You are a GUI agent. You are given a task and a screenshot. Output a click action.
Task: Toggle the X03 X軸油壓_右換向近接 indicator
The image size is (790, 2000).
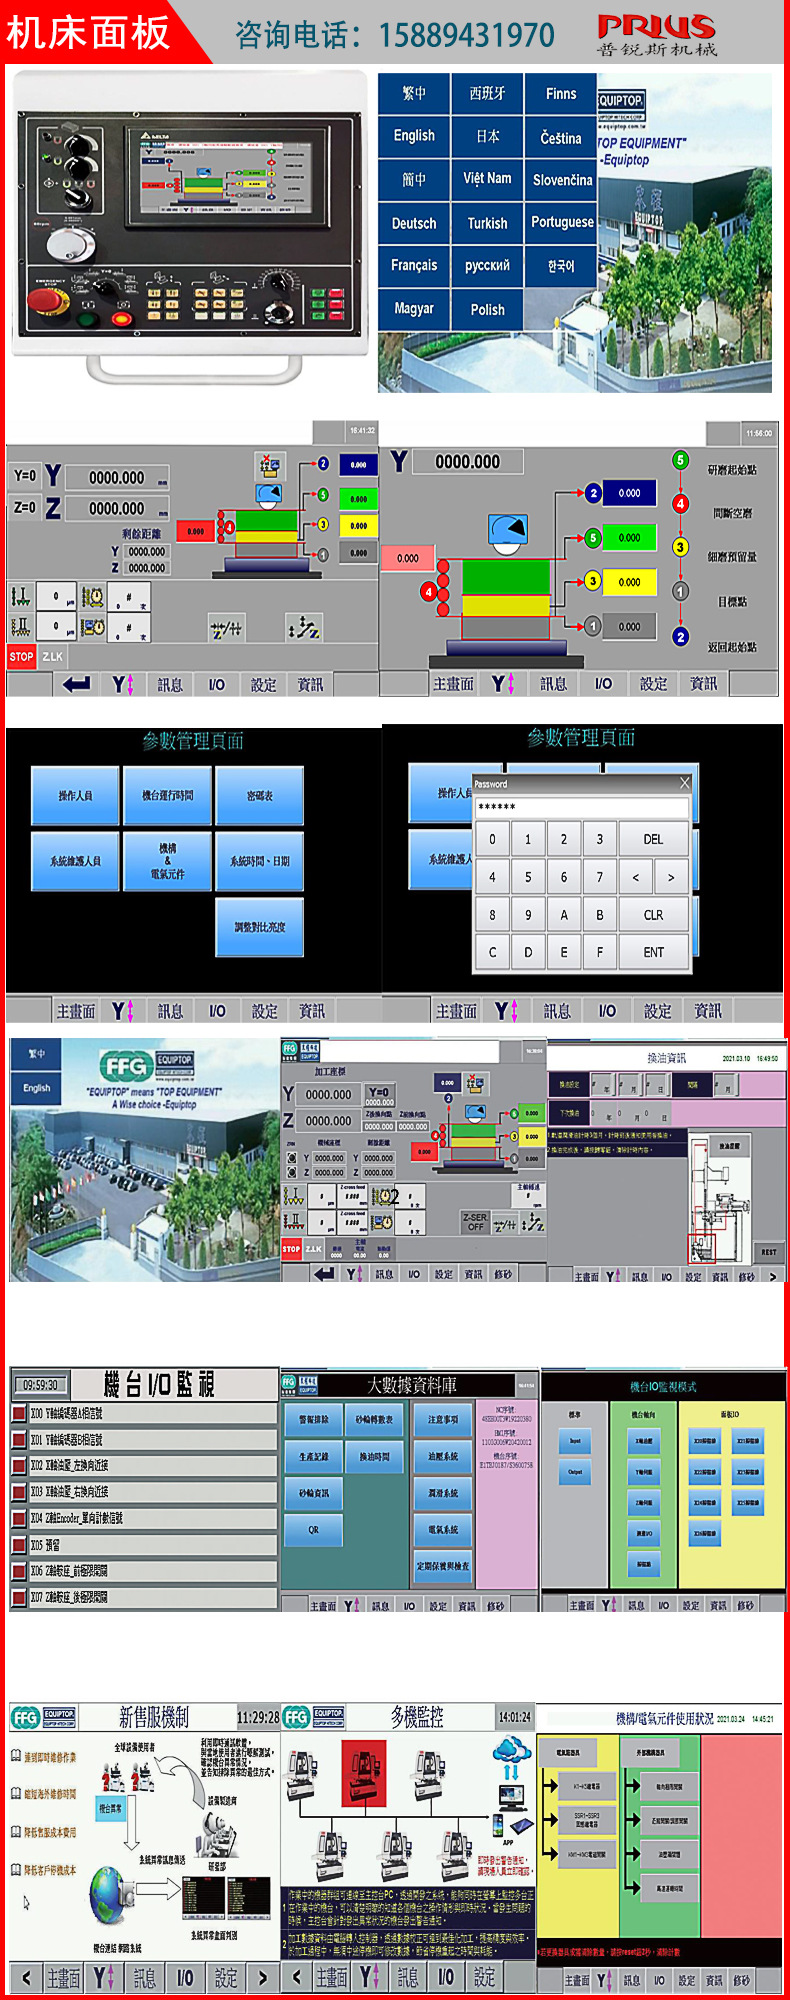[x=19, y=1492]
